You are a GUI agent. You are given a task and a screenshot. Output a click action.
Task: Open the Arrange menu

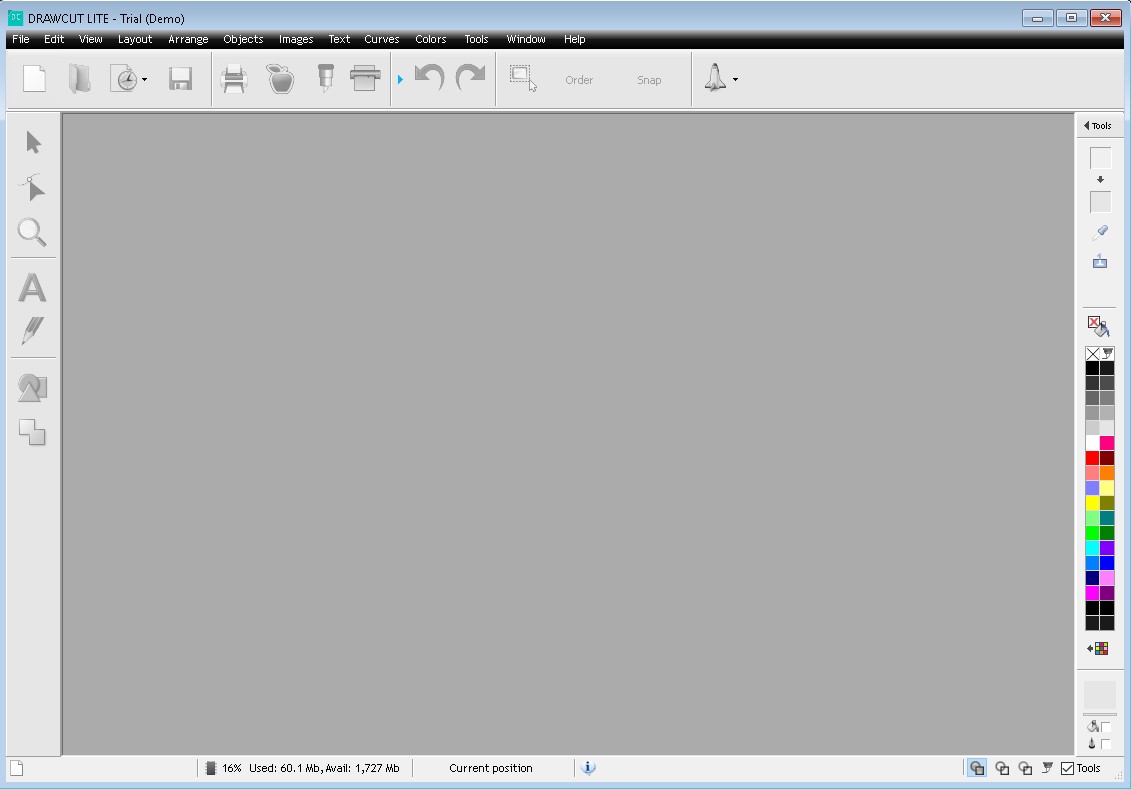tap(188, 39)
